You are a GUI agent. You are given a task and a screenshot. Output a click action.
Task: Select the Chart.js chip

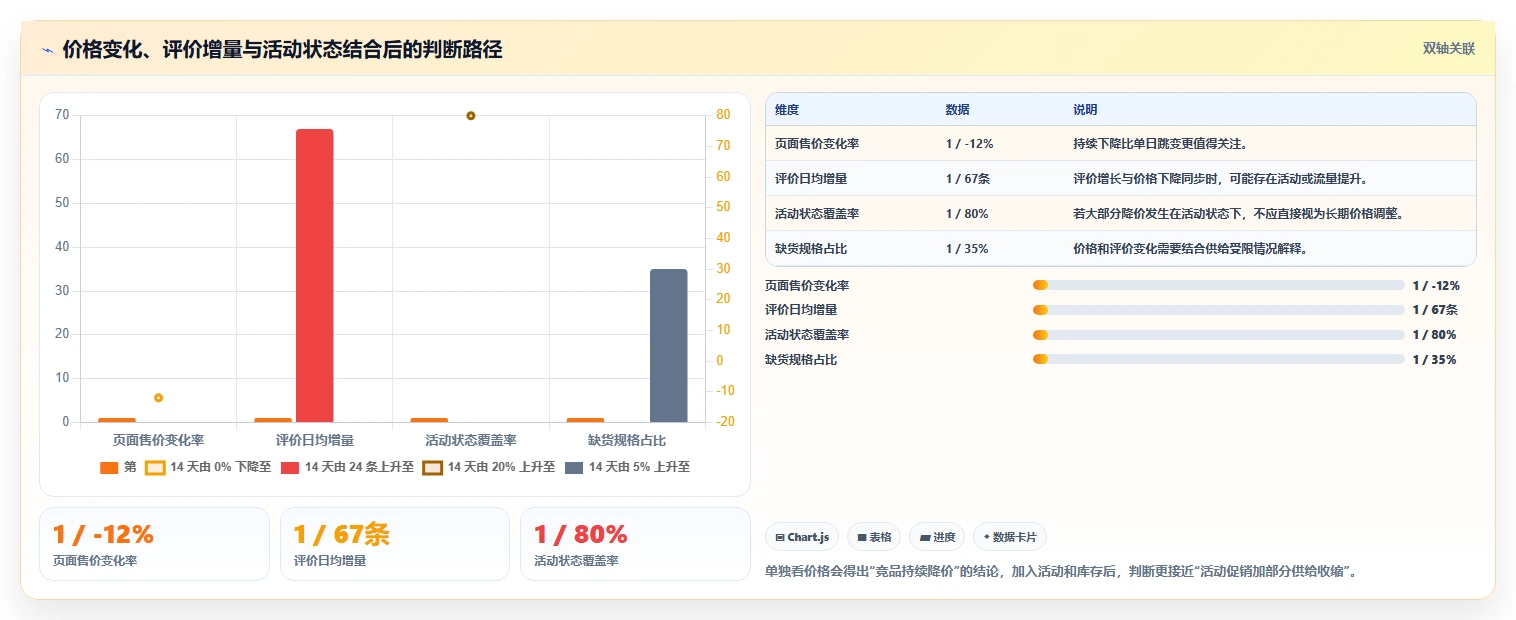click(x=802, y=537)
